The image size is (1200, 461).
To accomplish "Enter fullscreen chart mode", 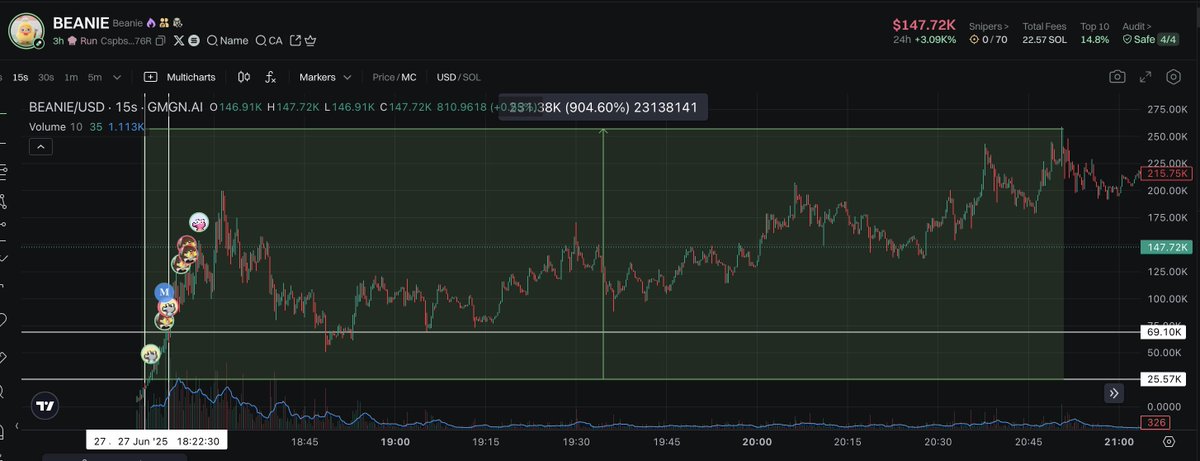I will [x=1146, y=77].
